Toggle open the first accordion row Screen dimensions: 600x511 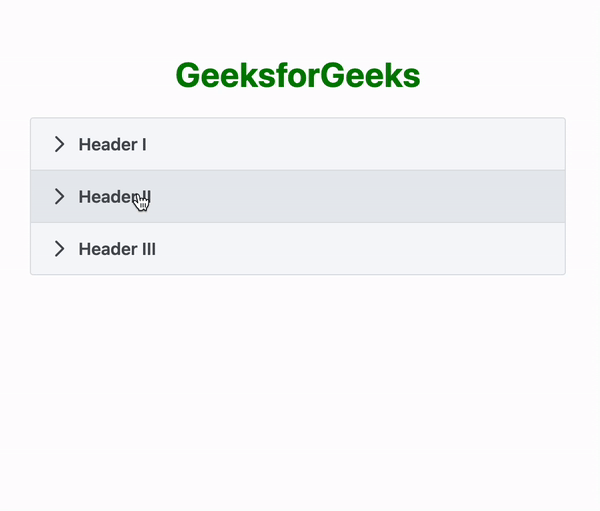point(298,144)
